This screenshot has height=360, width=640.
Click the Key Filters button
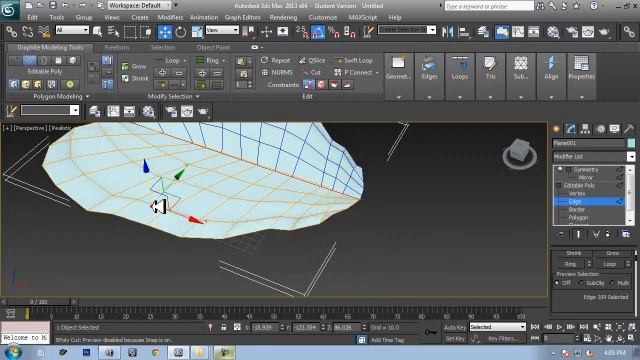pyautogui.click(x=504, y=338)
